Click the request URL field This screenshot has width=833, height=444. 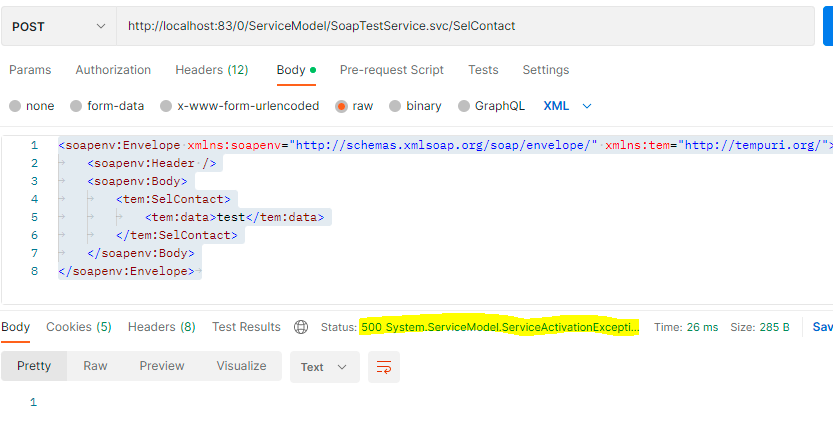[x=465, y=26]
